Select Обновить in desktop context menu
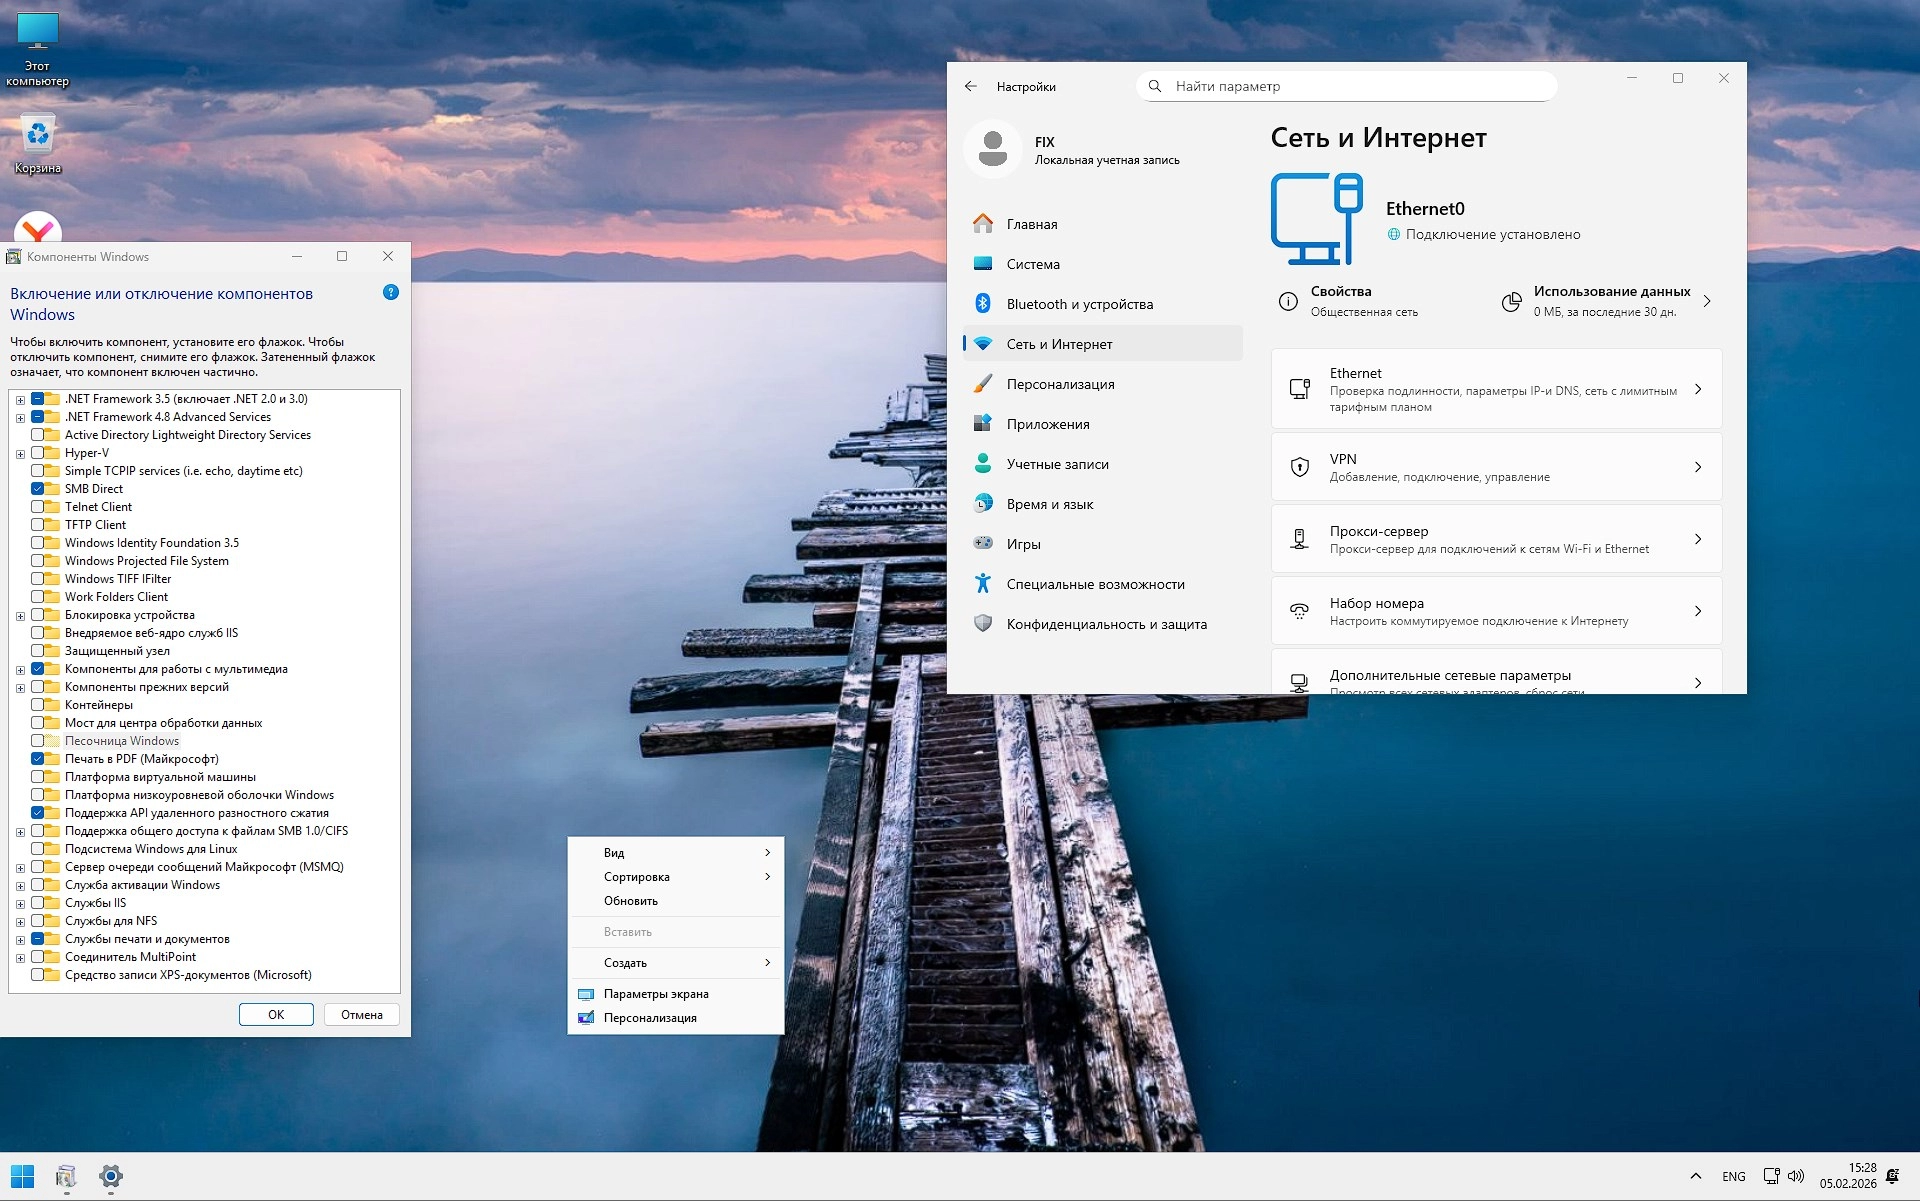 (631, 901)
